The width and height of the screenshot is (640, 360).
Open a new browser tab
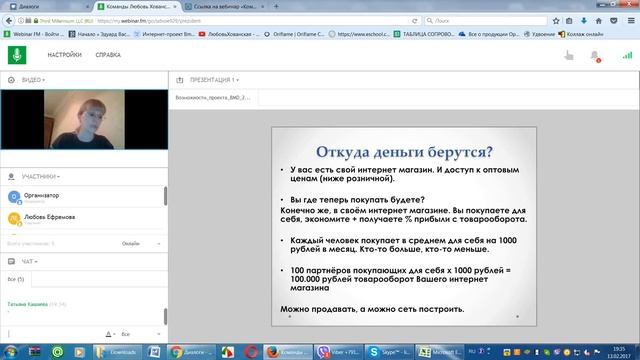pyautogui.click(x=276, y=7)
